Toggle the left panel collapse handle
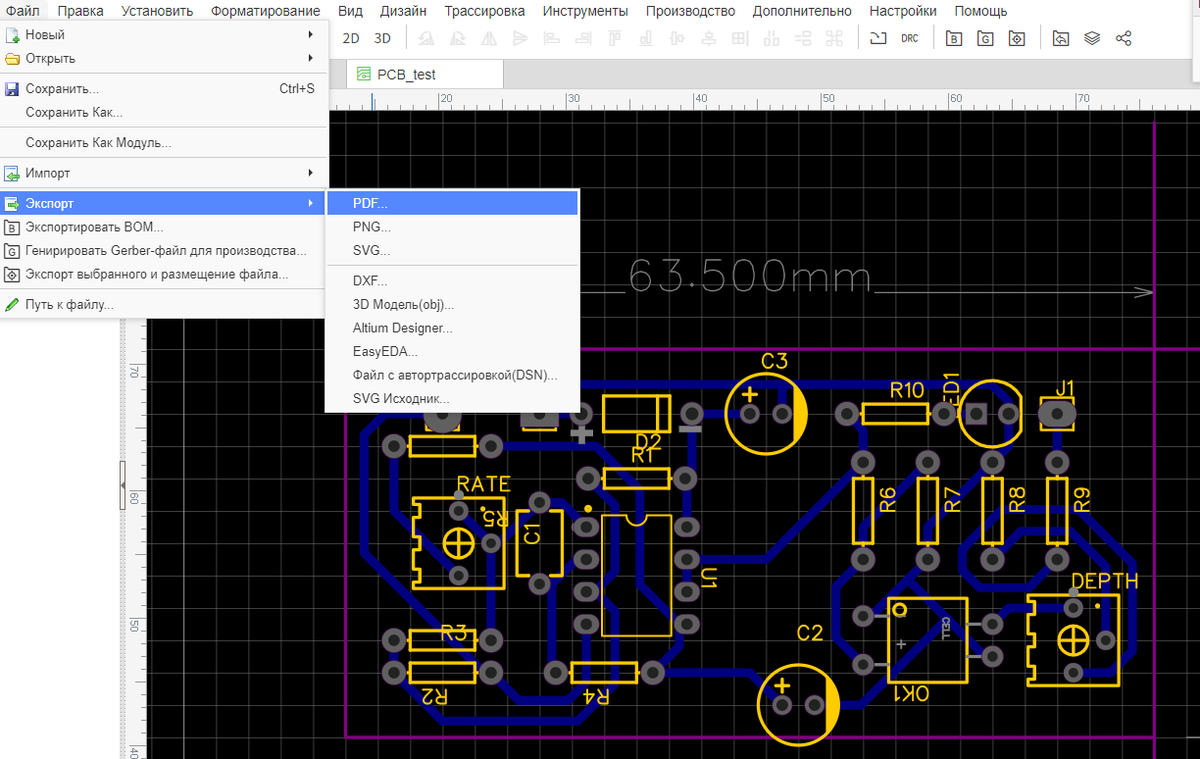 (x=122, y=484)
